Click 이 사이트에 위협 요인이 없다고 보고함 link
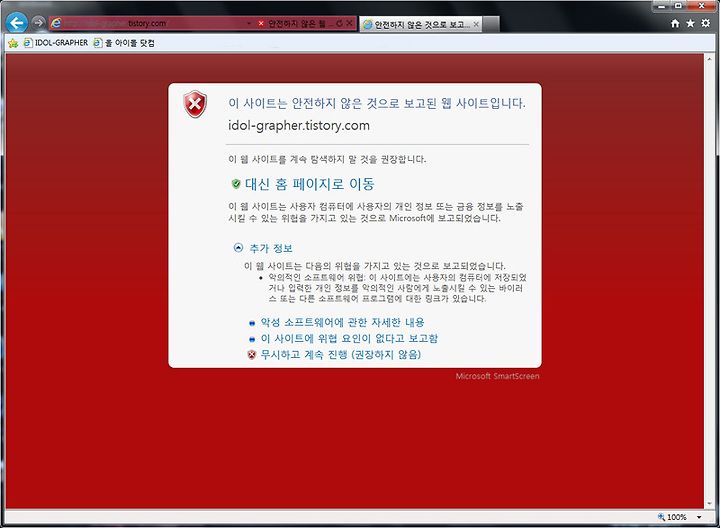This screenshot has width=720, height=528. (349, 338)
